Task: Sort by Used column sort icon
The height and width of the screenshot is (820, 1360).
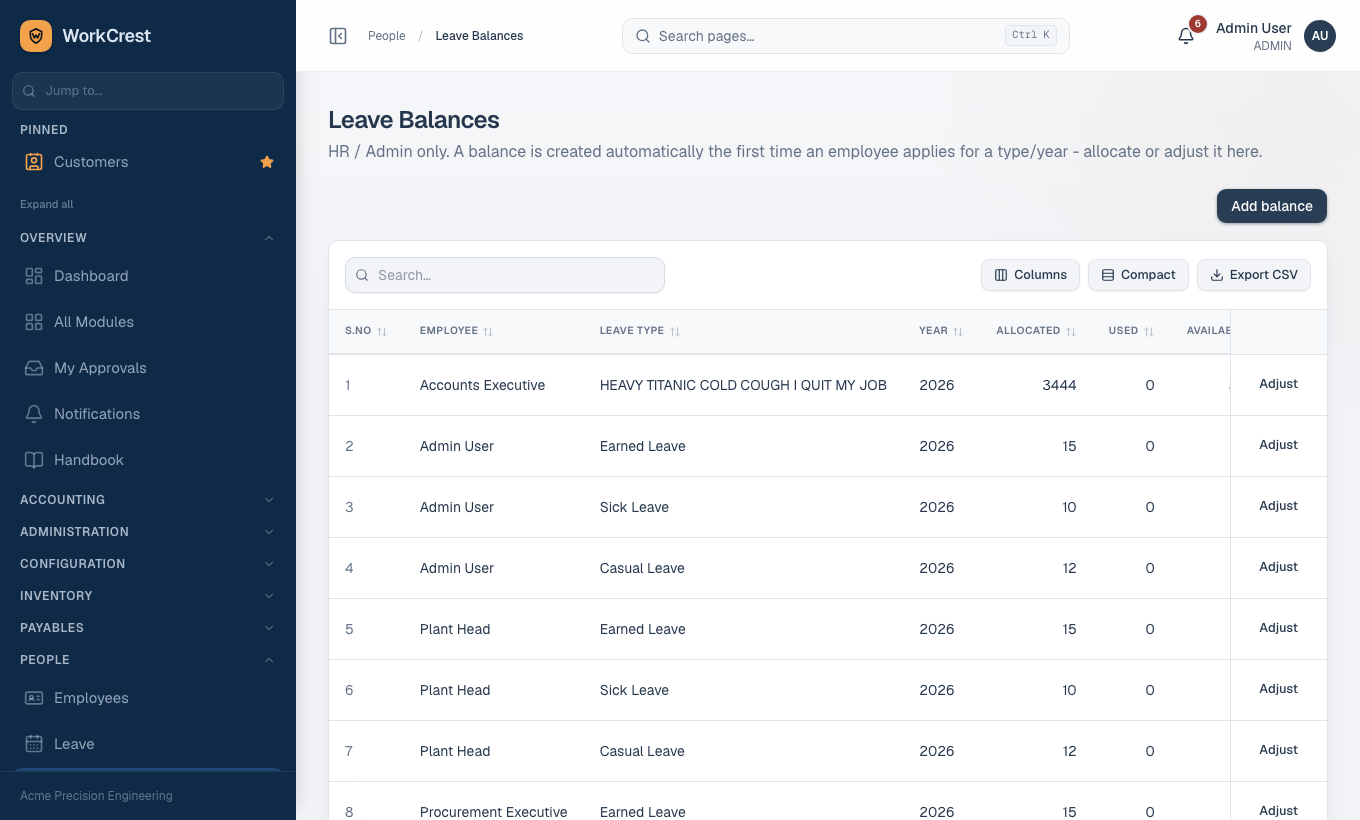Action: [x=1149, y=331]
